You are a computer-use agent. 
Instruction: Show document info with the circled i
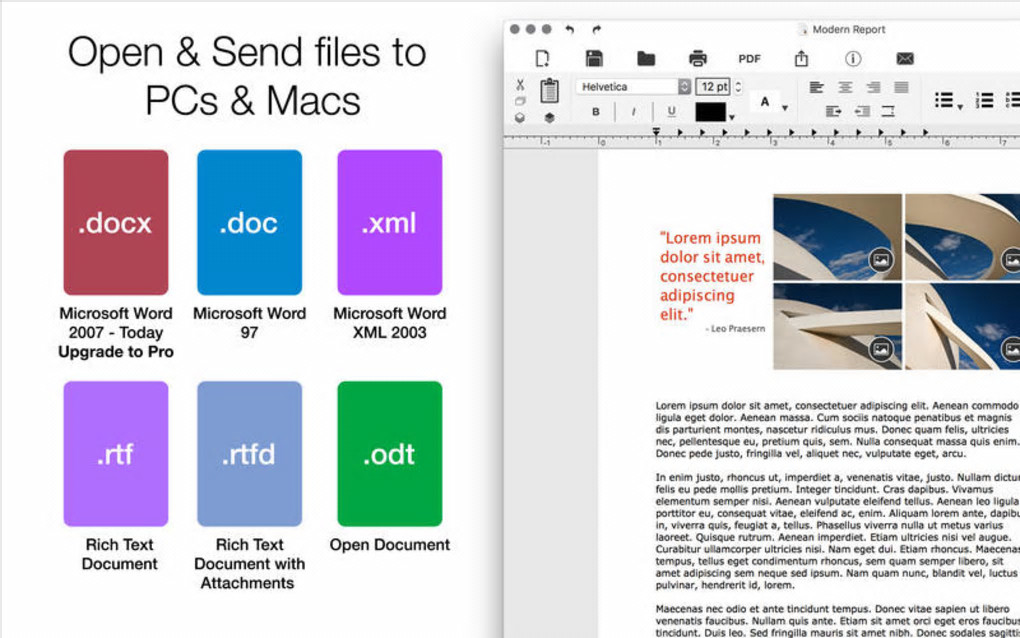pyautogui.click(x=853, y=59)
